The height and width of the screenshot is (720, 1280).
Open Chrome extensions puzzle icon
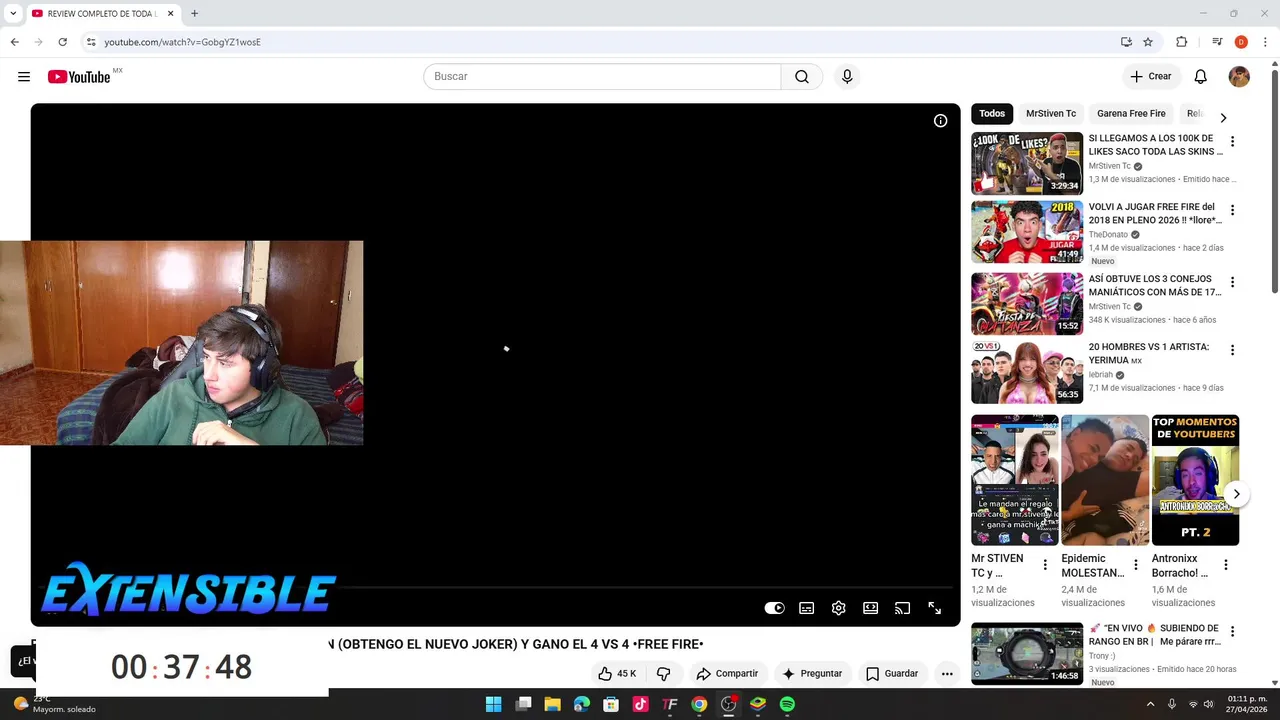tap(1182, 42)
